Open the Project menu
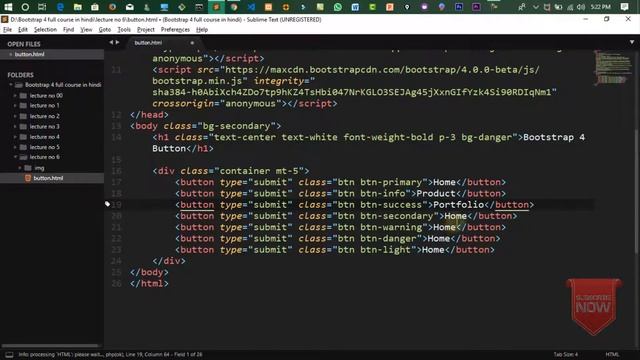 [146, 29]
